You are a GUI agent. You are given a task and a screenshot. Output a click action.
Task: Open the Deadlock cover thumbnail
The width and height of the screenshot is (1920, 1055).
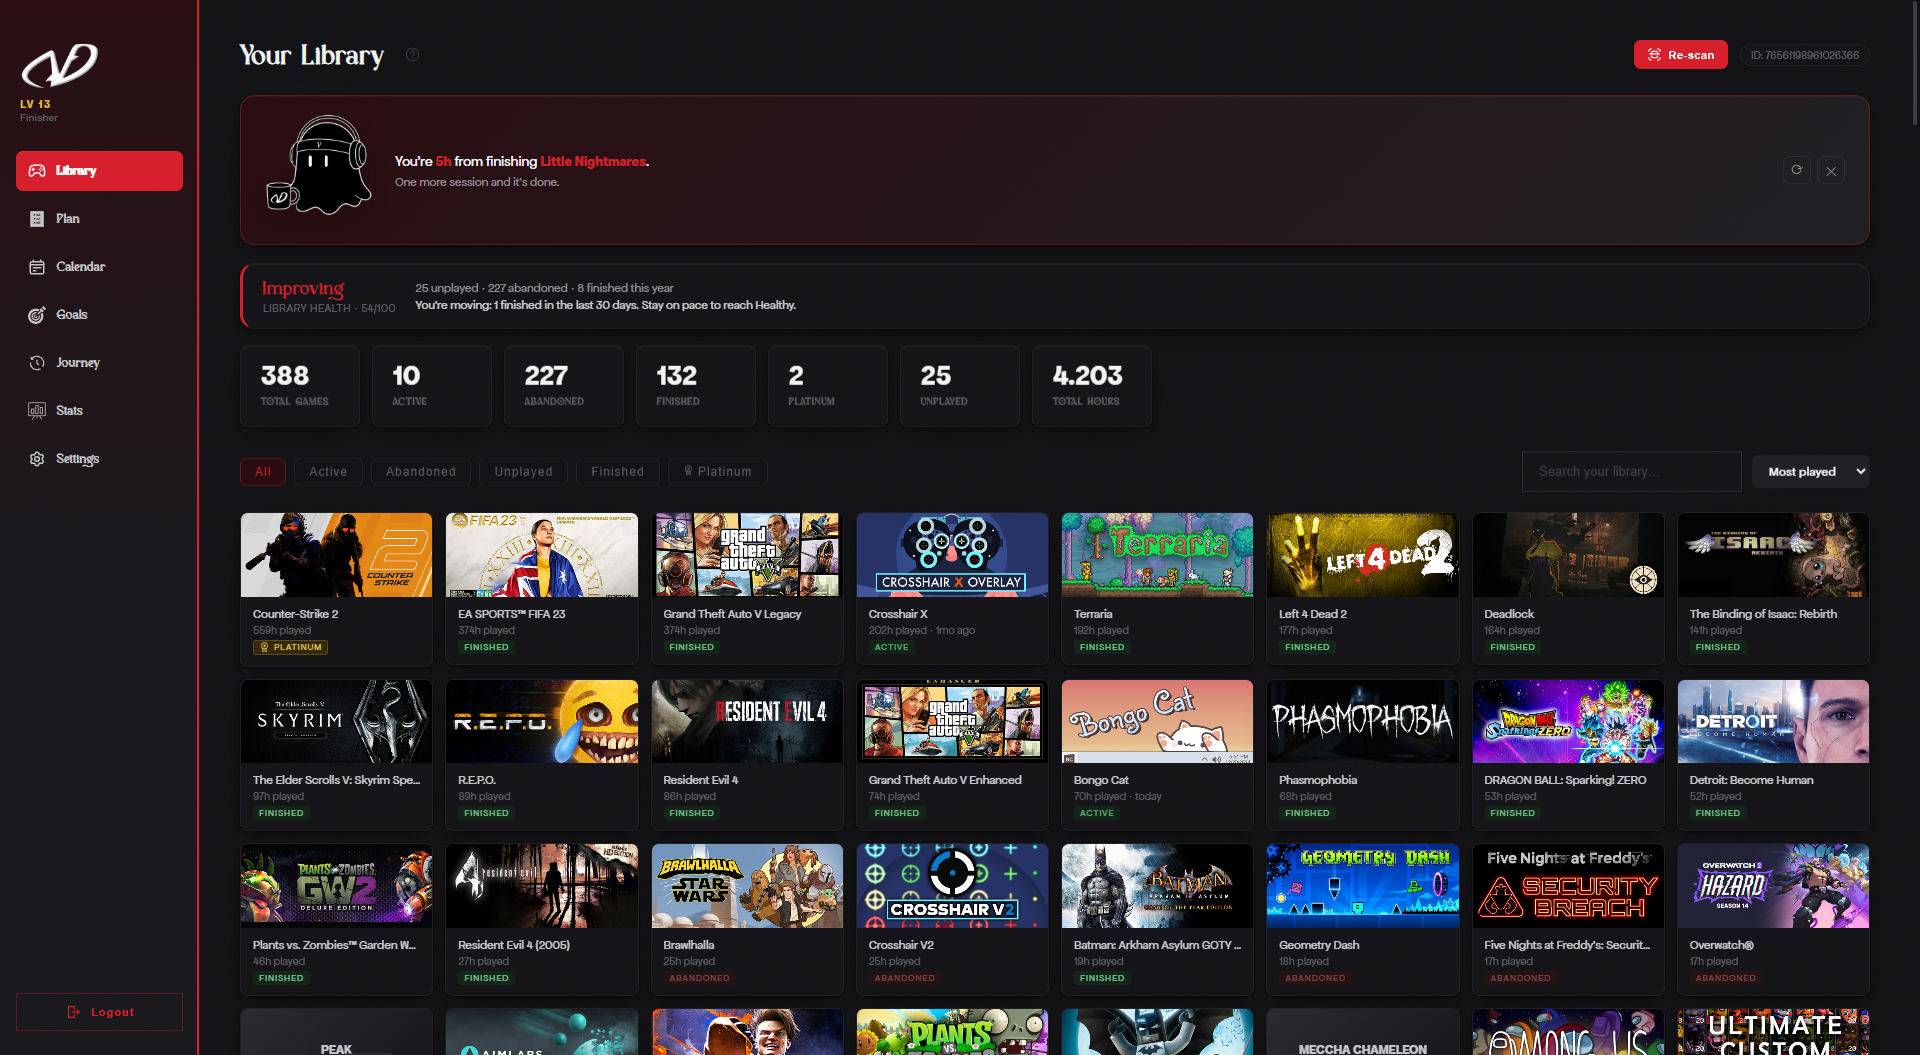point(1568,555)
